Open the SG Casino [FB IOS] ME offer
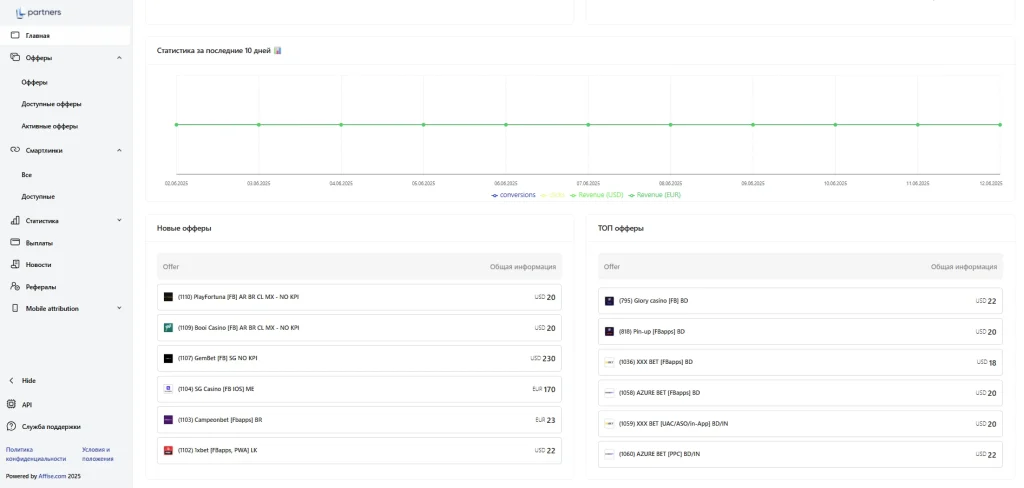This screenshot has height=488, width=1024. (x=359, y=389)
